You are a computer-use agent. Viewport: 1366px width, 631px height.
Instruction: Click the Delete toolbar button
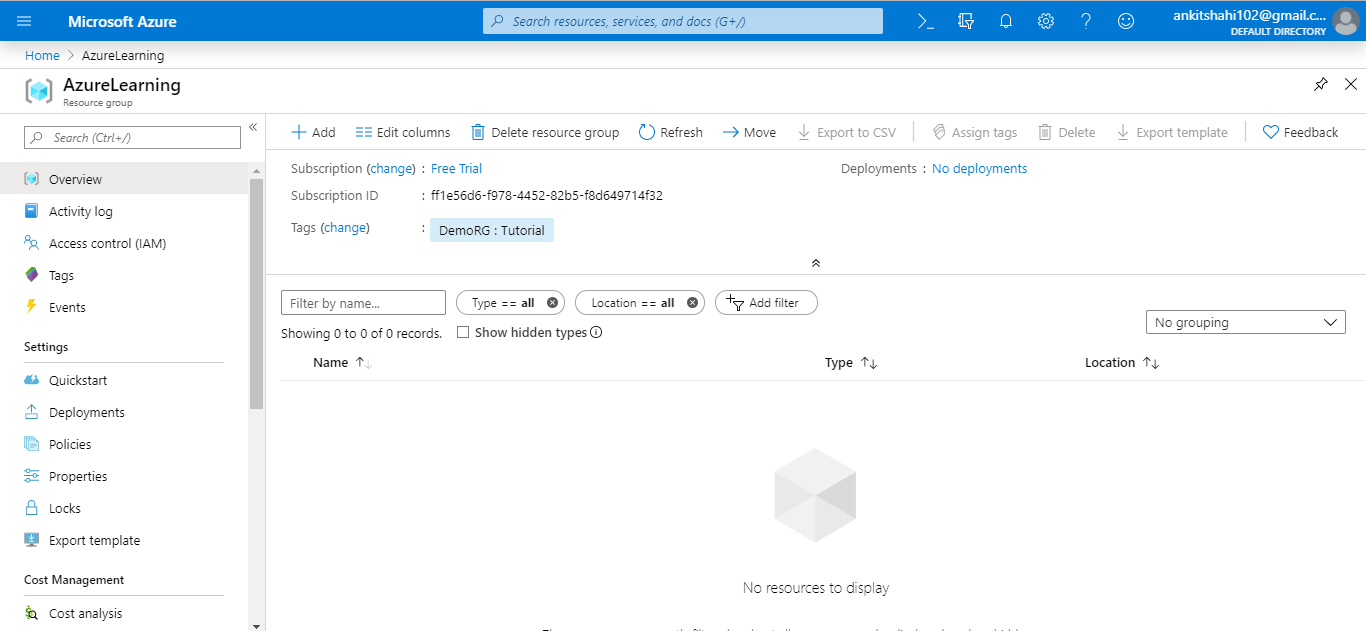1066,133
